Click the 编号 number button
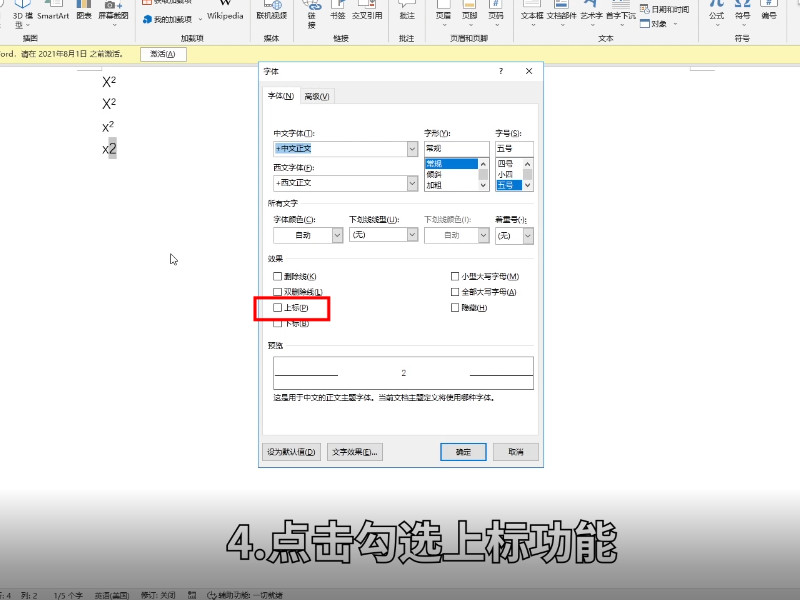Viewport: 800px width, 600px height. pyautogui.click(x=769, y=10)
